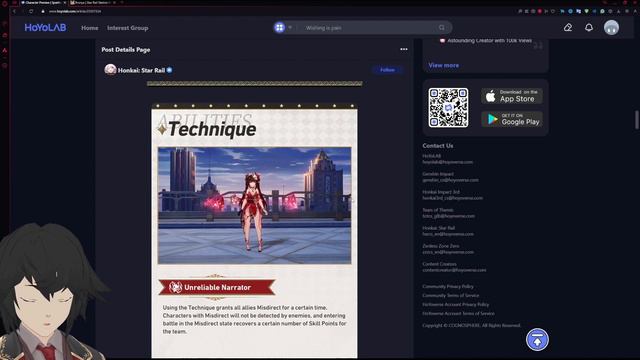This screenshot has height=360, width=640.
Task: Click Get it on Google Play button
Action: (x=512, y=119)
